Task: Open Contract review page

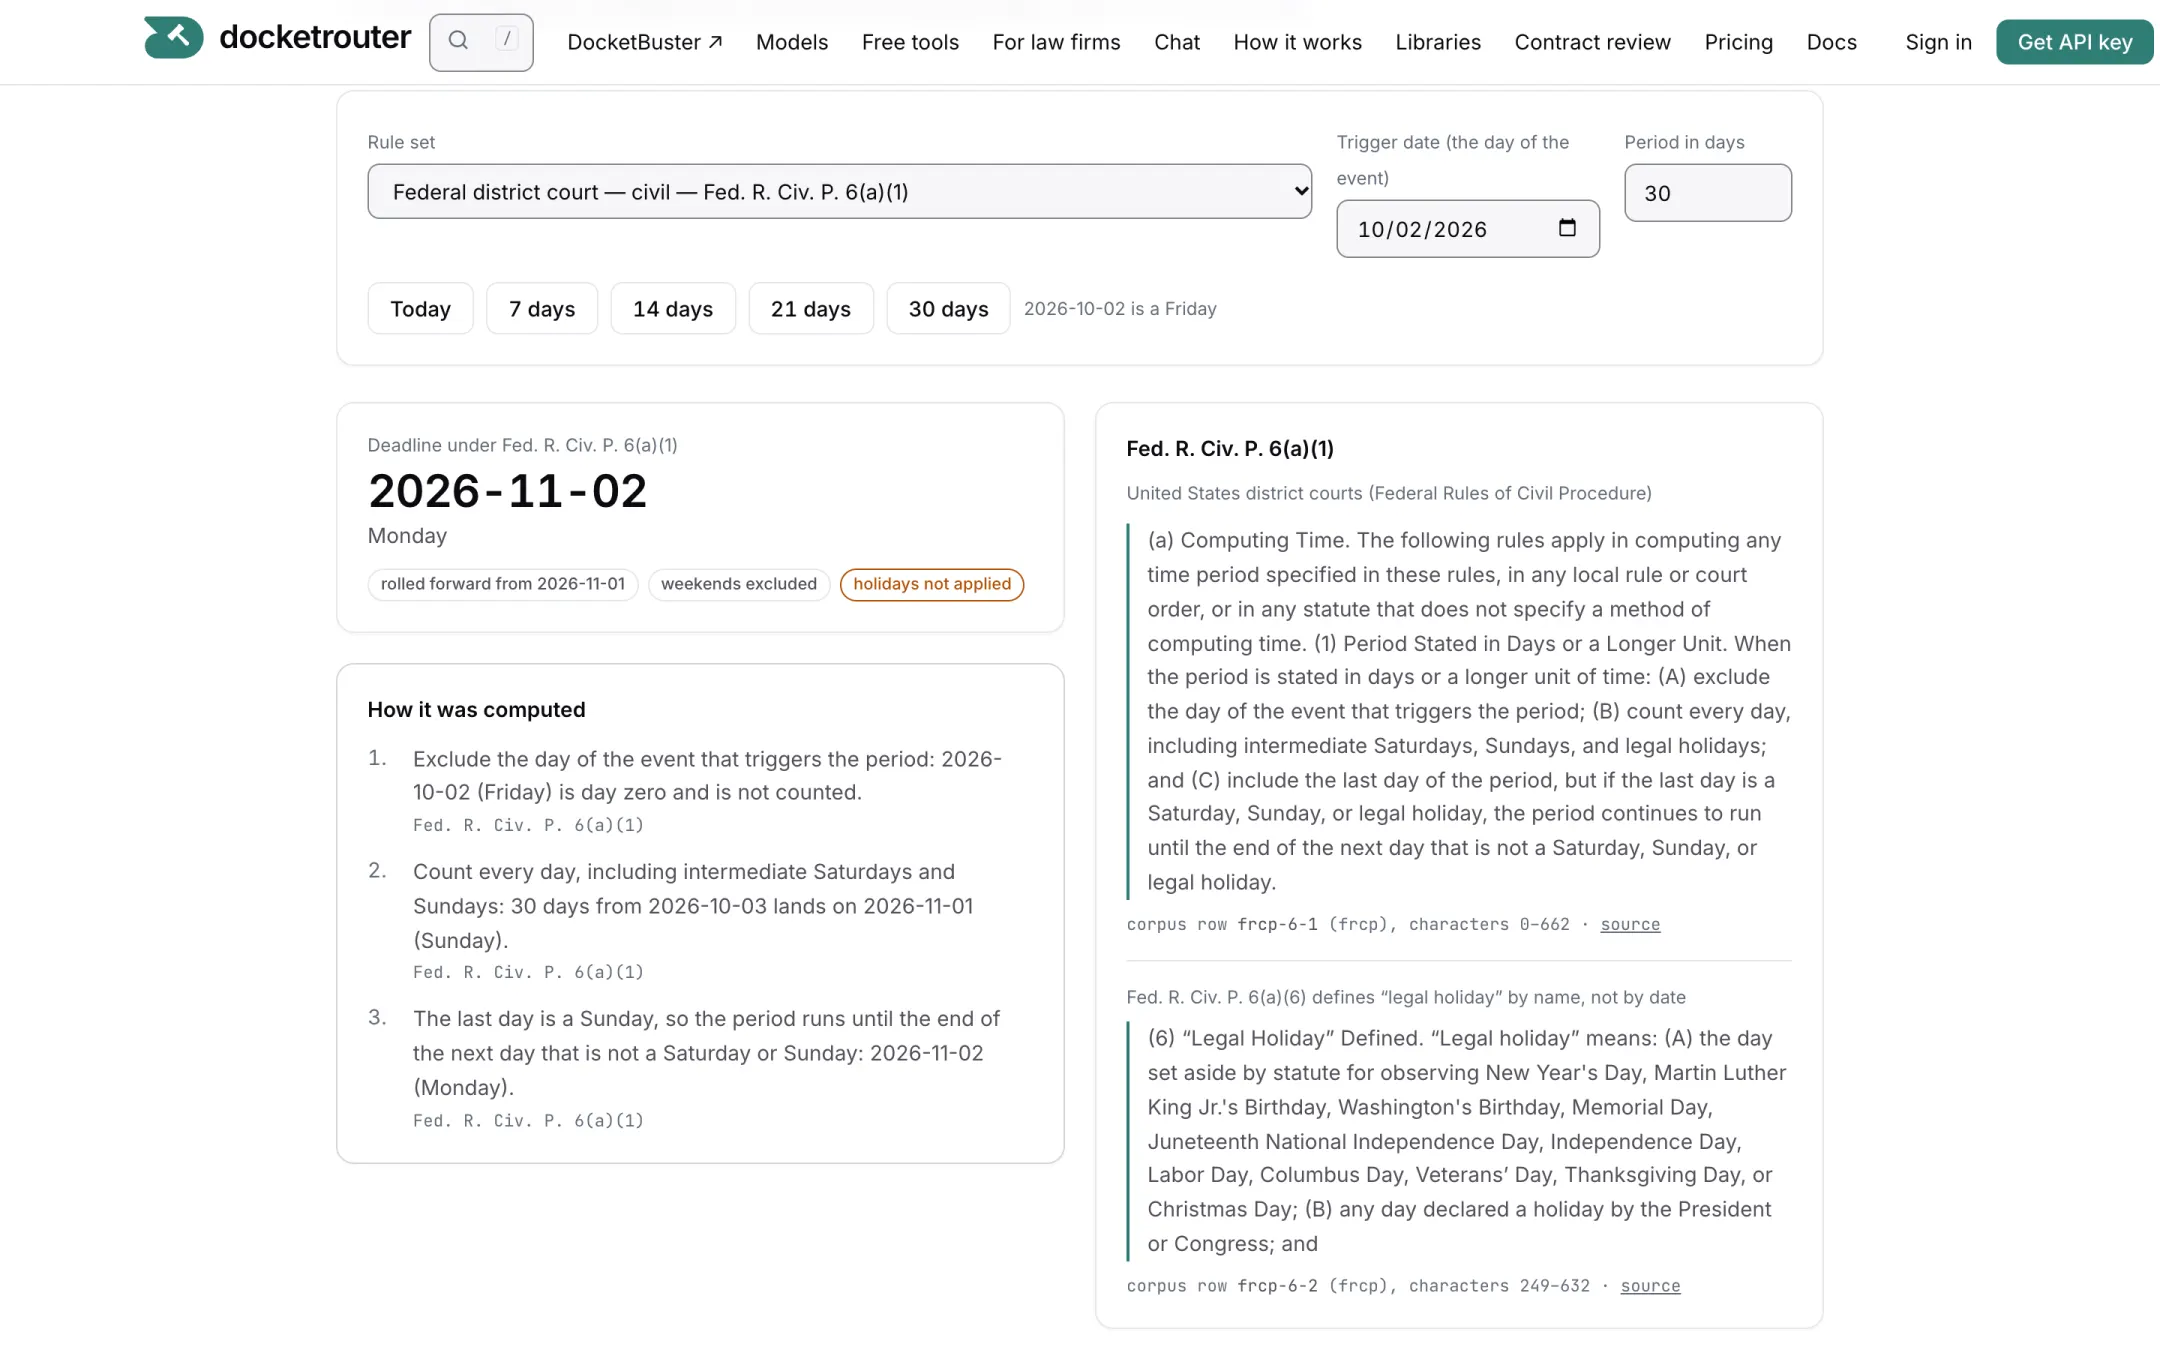Action: [1592, 42]
